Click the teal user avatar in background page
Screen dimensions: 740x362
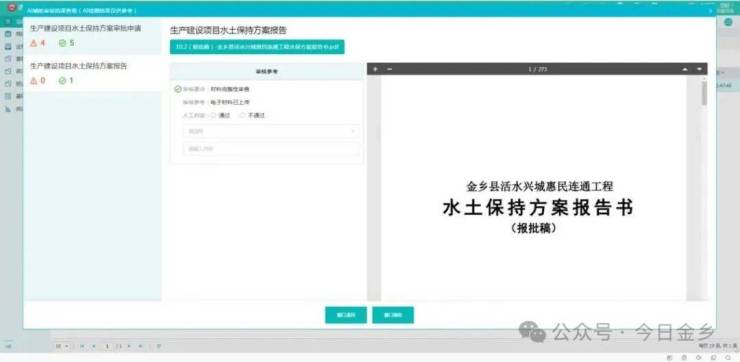[x=729, y=22]
